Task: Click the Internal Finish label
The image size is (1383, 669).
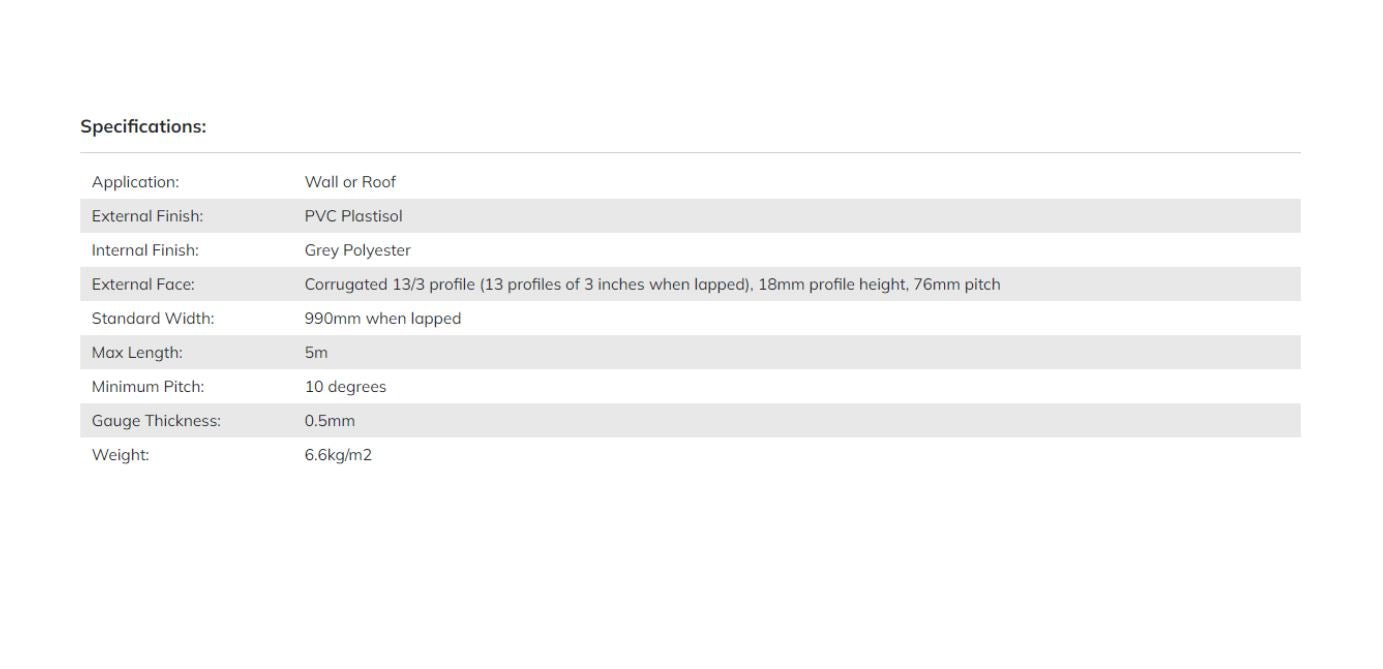Action: 145,250
